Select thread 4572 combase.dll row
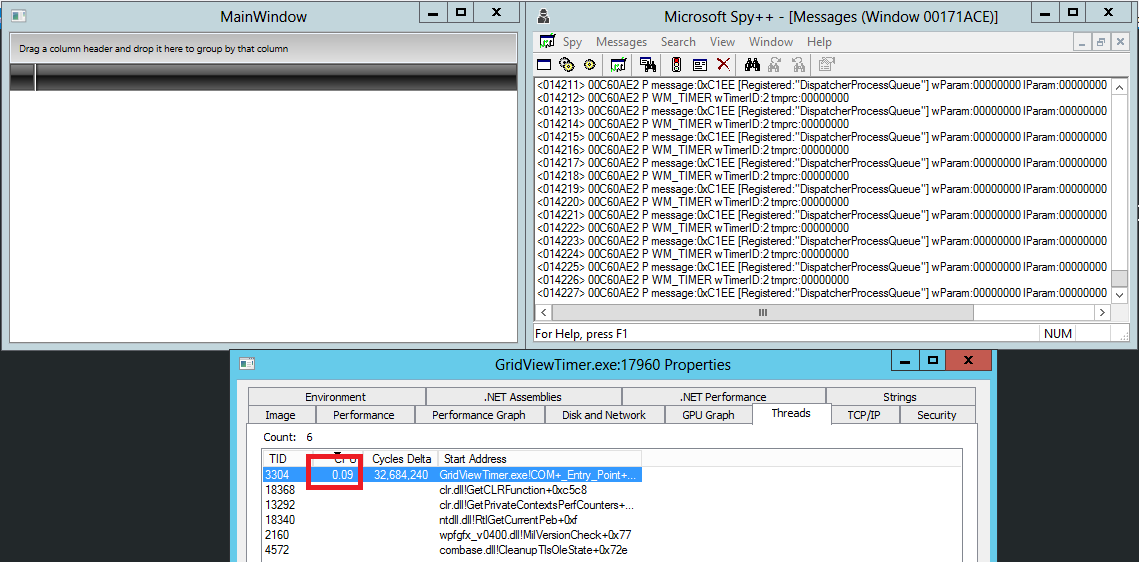This screenshot has width=1139, height=562. 452,550
